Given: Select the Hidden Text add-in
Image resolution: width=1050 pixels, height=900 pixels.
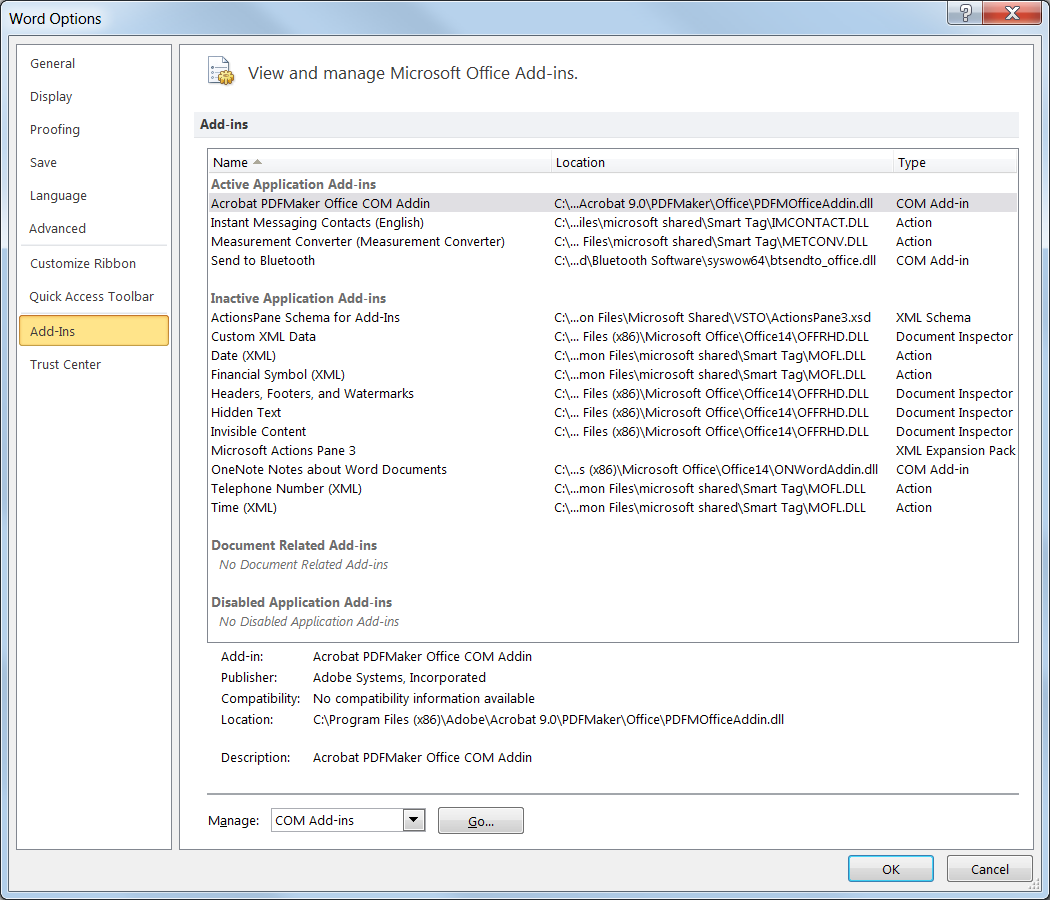Looking at the screenshot, I should (x=613, y=412).
